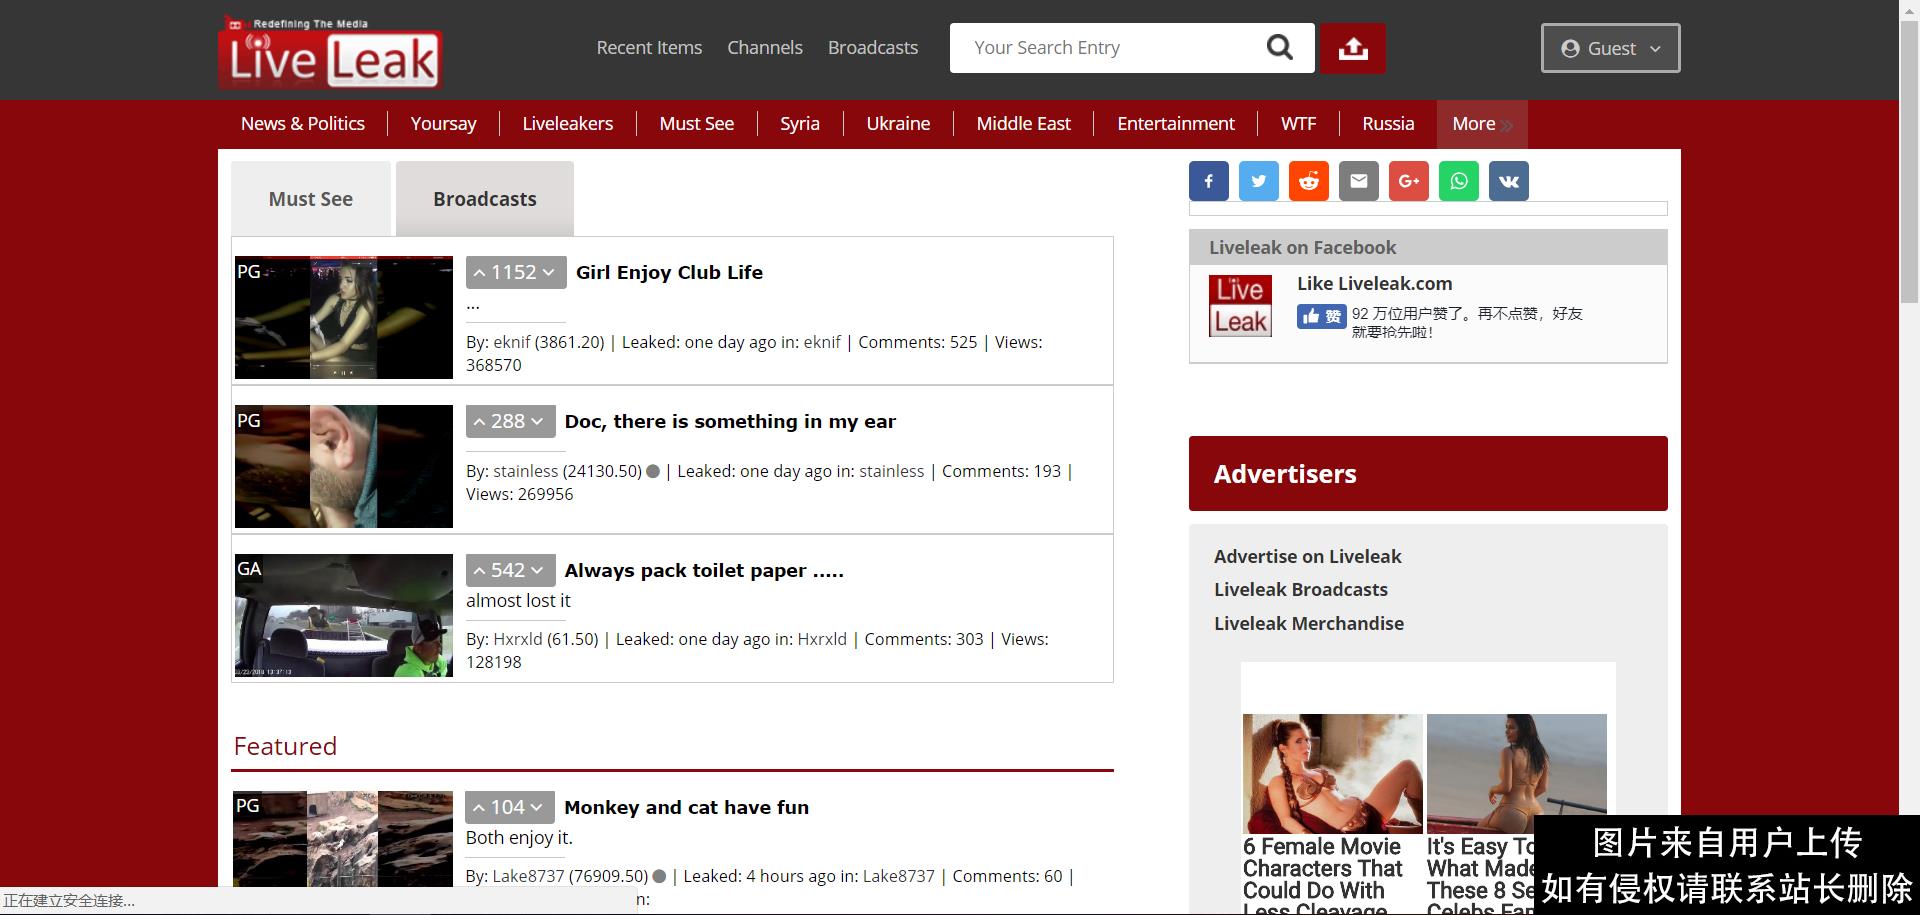The width and height of the screenshot is (1920, 915).
Task: Upvote the Girl Enjoy Club Life video
Action: point(480,273)
